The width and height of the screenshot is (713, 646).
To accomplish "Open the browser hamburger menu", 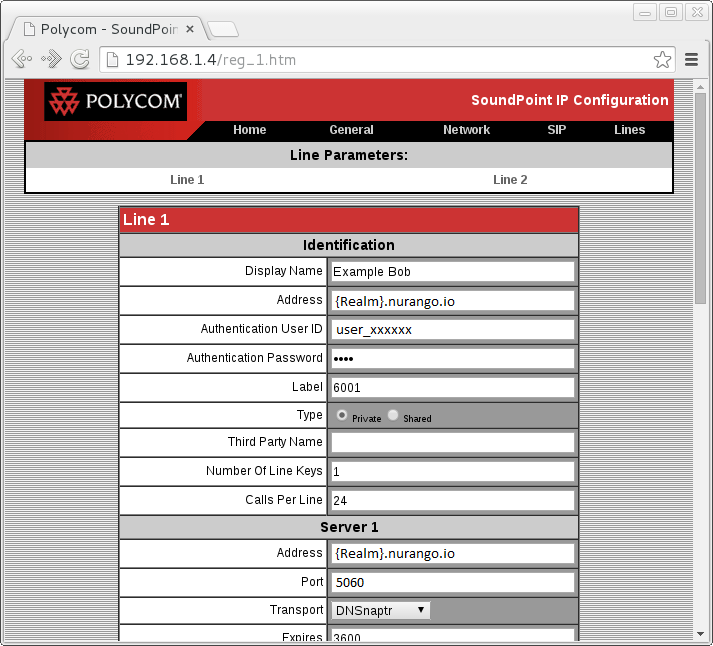I will click(x=691, y=60).
